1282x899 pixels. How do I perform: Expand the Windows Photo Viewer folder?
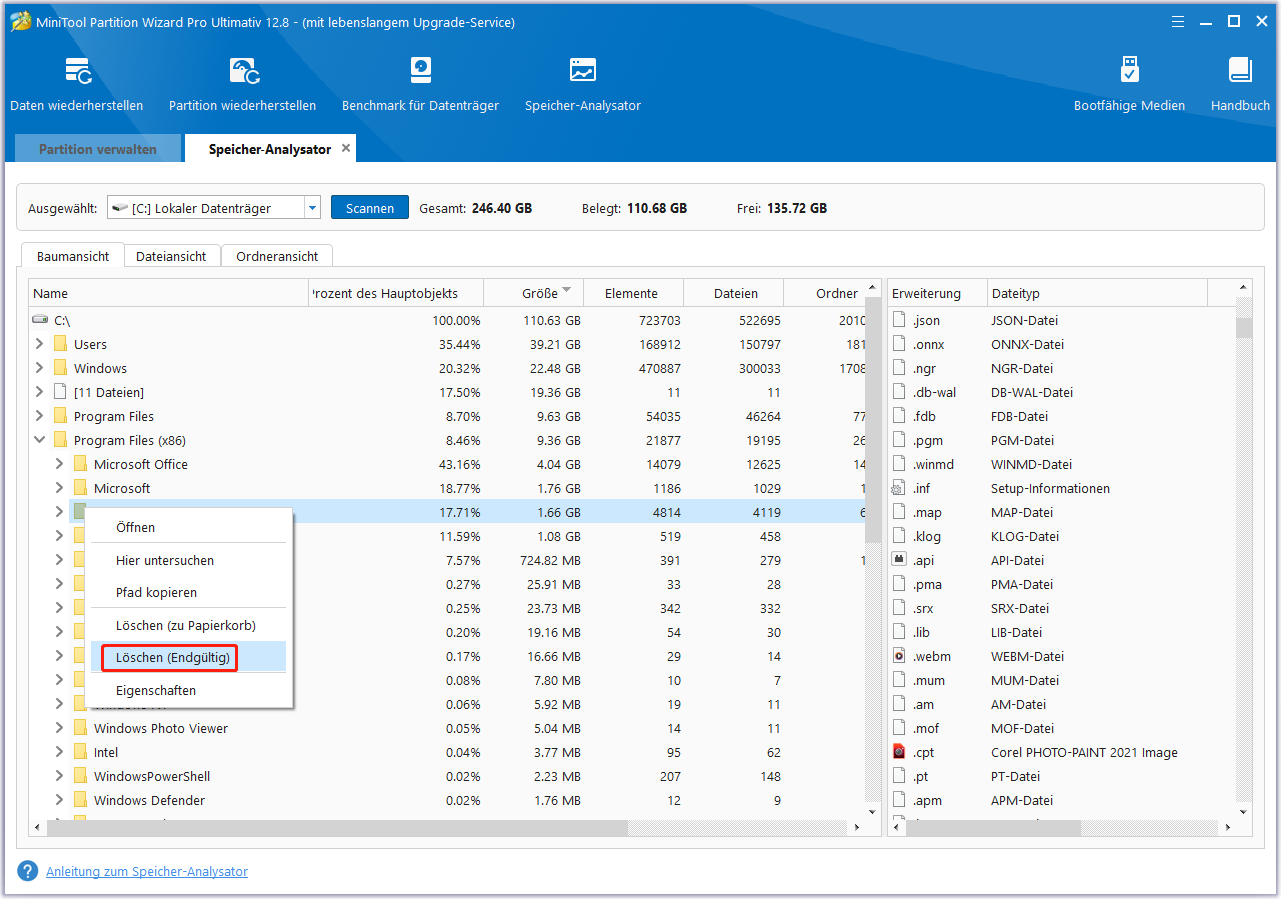(59, 728)
